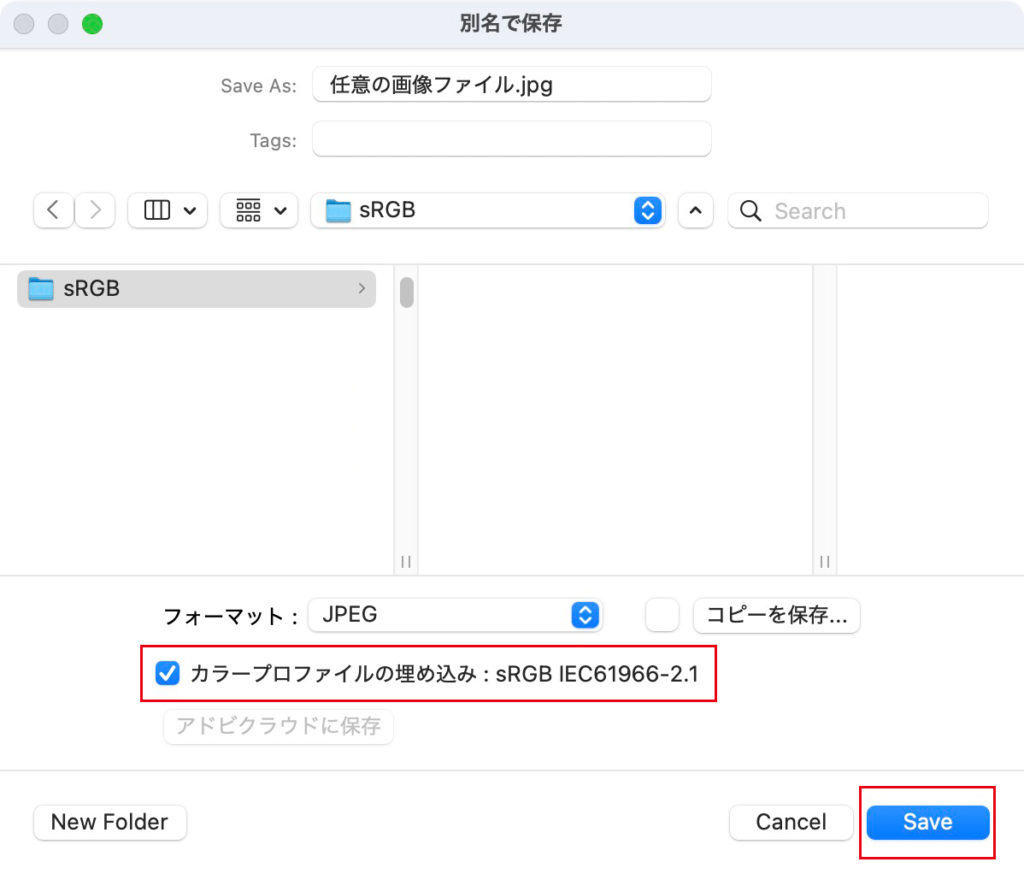Viewport: 1024px width, 874px height.
Task: Click the forward navigation arrow
Action: (95, 211)
